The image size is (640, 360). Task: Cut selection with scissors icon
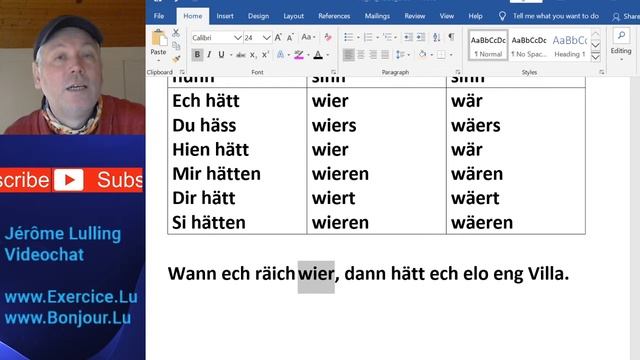pyautogui.click(x=176, y=33)
